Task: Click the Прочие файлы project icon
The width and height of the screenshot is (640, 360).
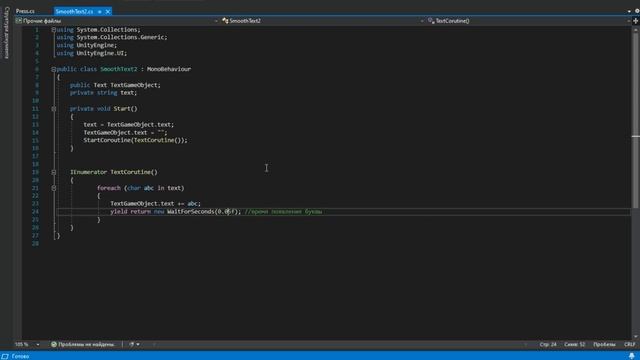Action: (19, 21)
